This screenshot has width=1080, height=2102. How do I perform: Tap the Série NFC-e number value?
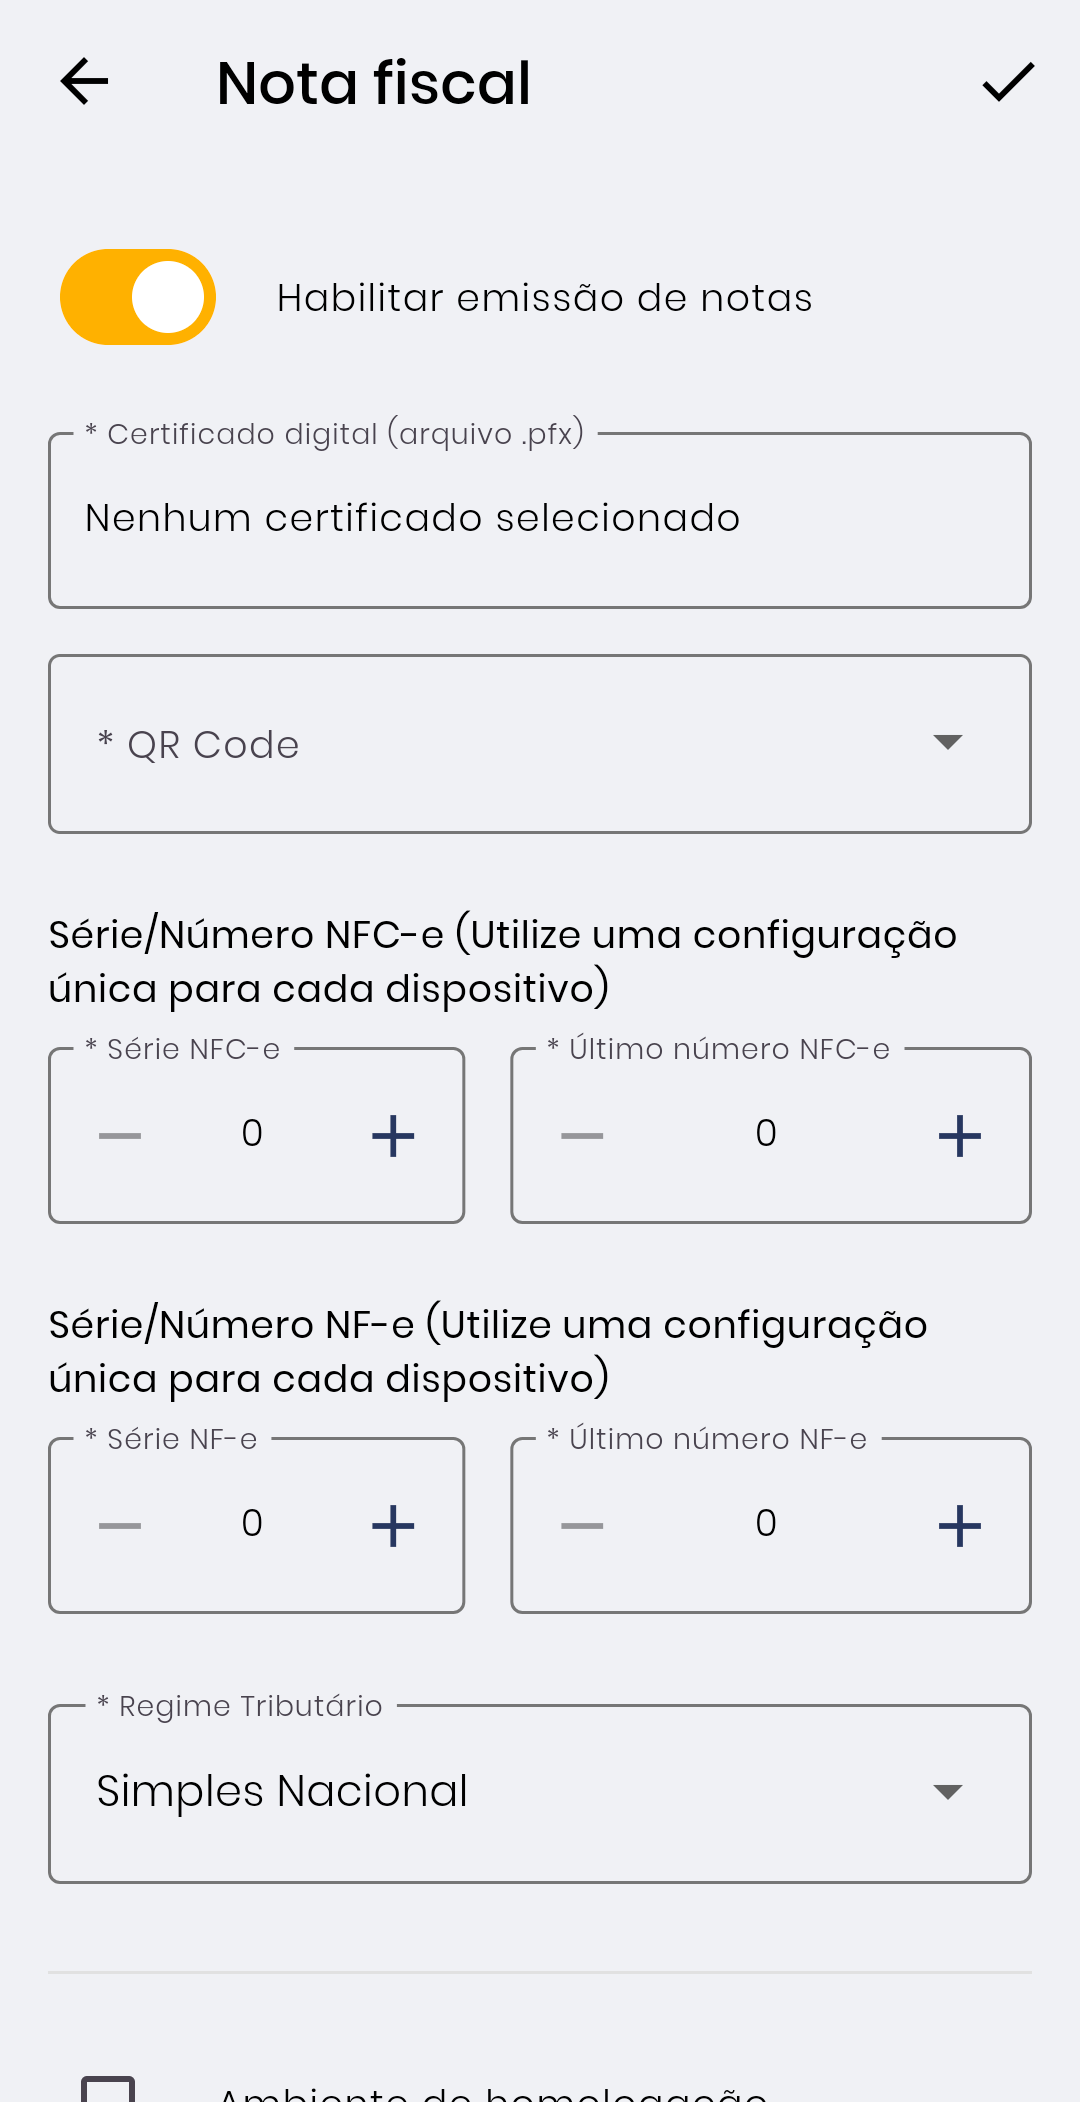point(252,1134)
